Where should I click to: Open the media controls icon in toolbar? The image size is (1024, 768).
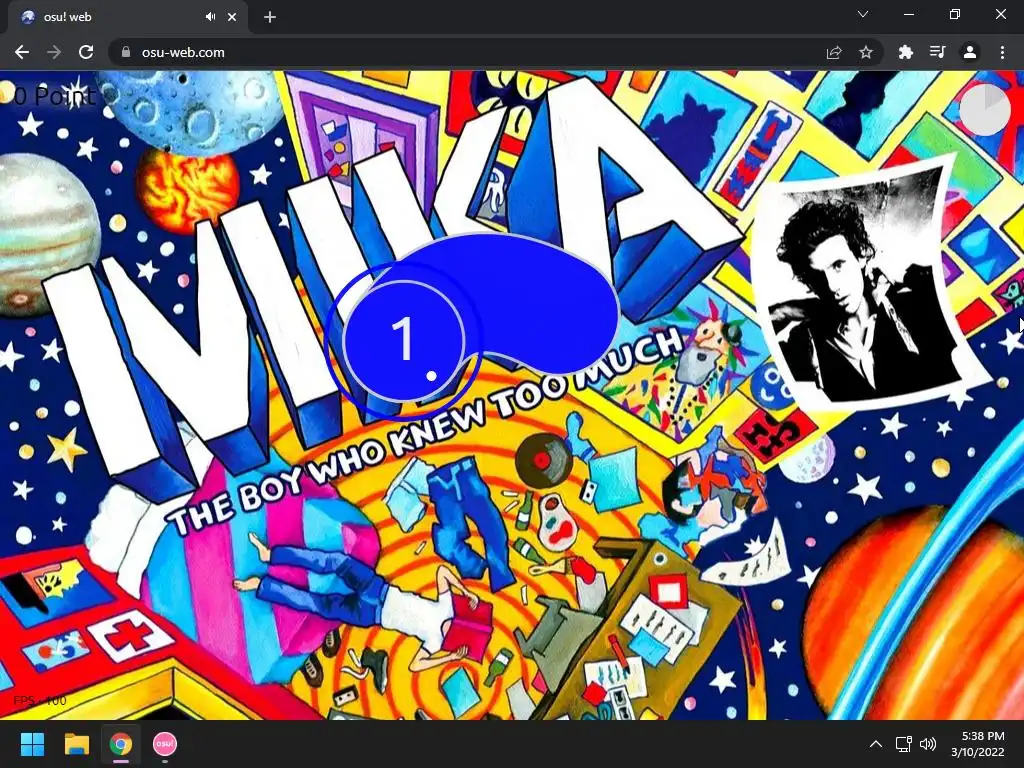(x=938, y=52)
